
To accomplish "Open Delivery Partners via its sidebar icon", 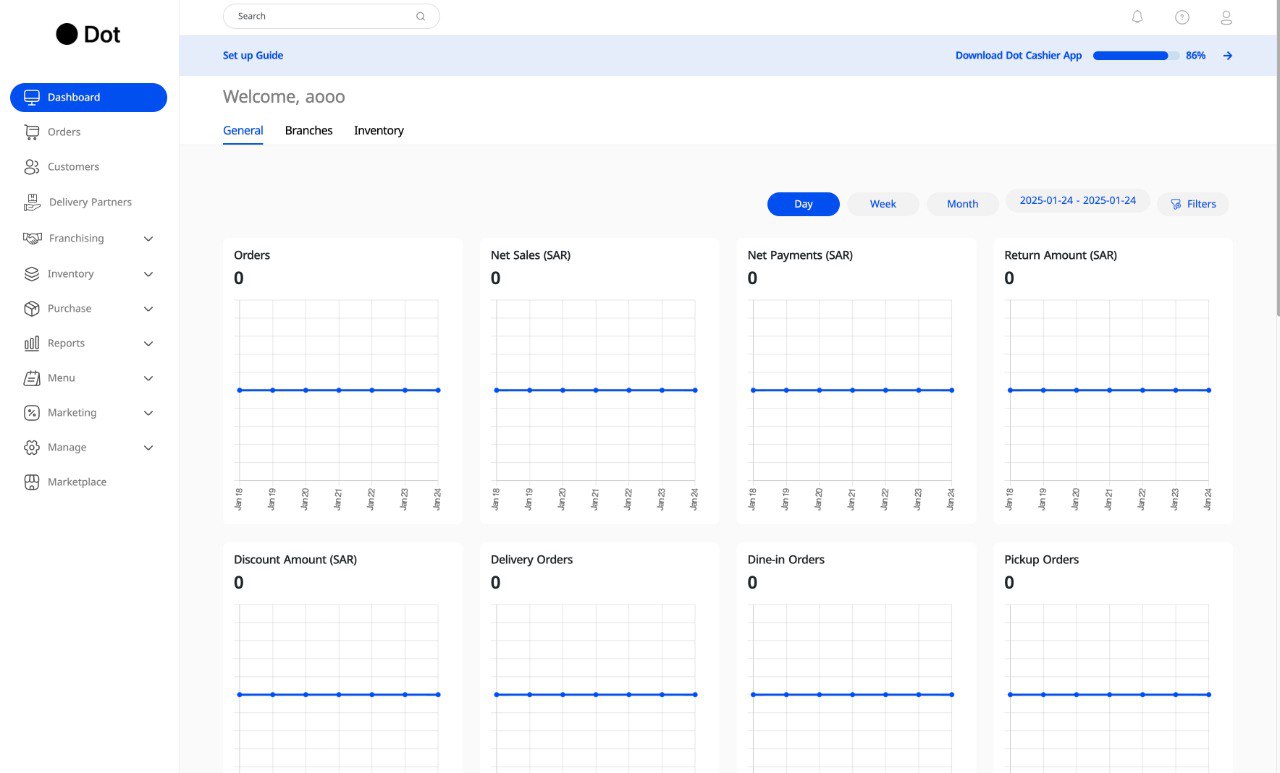I will [33, 202].
